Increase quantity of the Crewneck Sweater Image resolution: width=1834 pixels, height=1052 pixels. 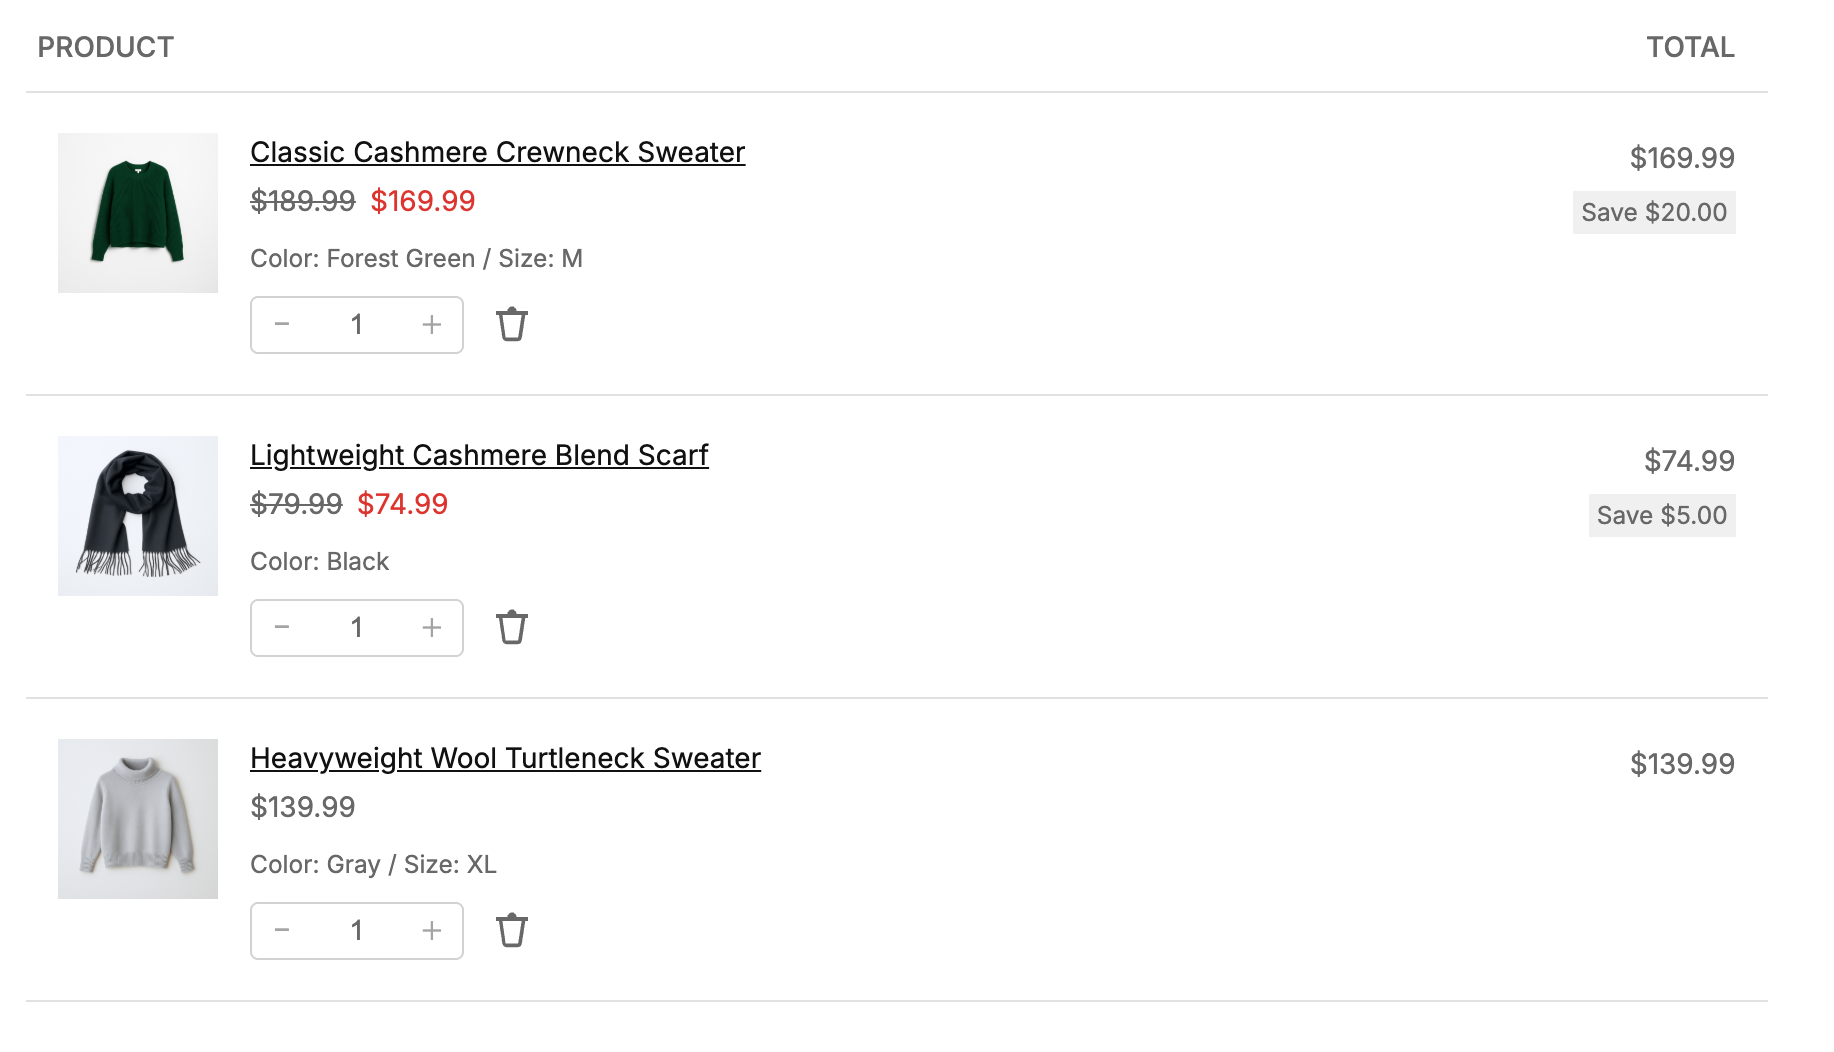(x=431, y=324)
